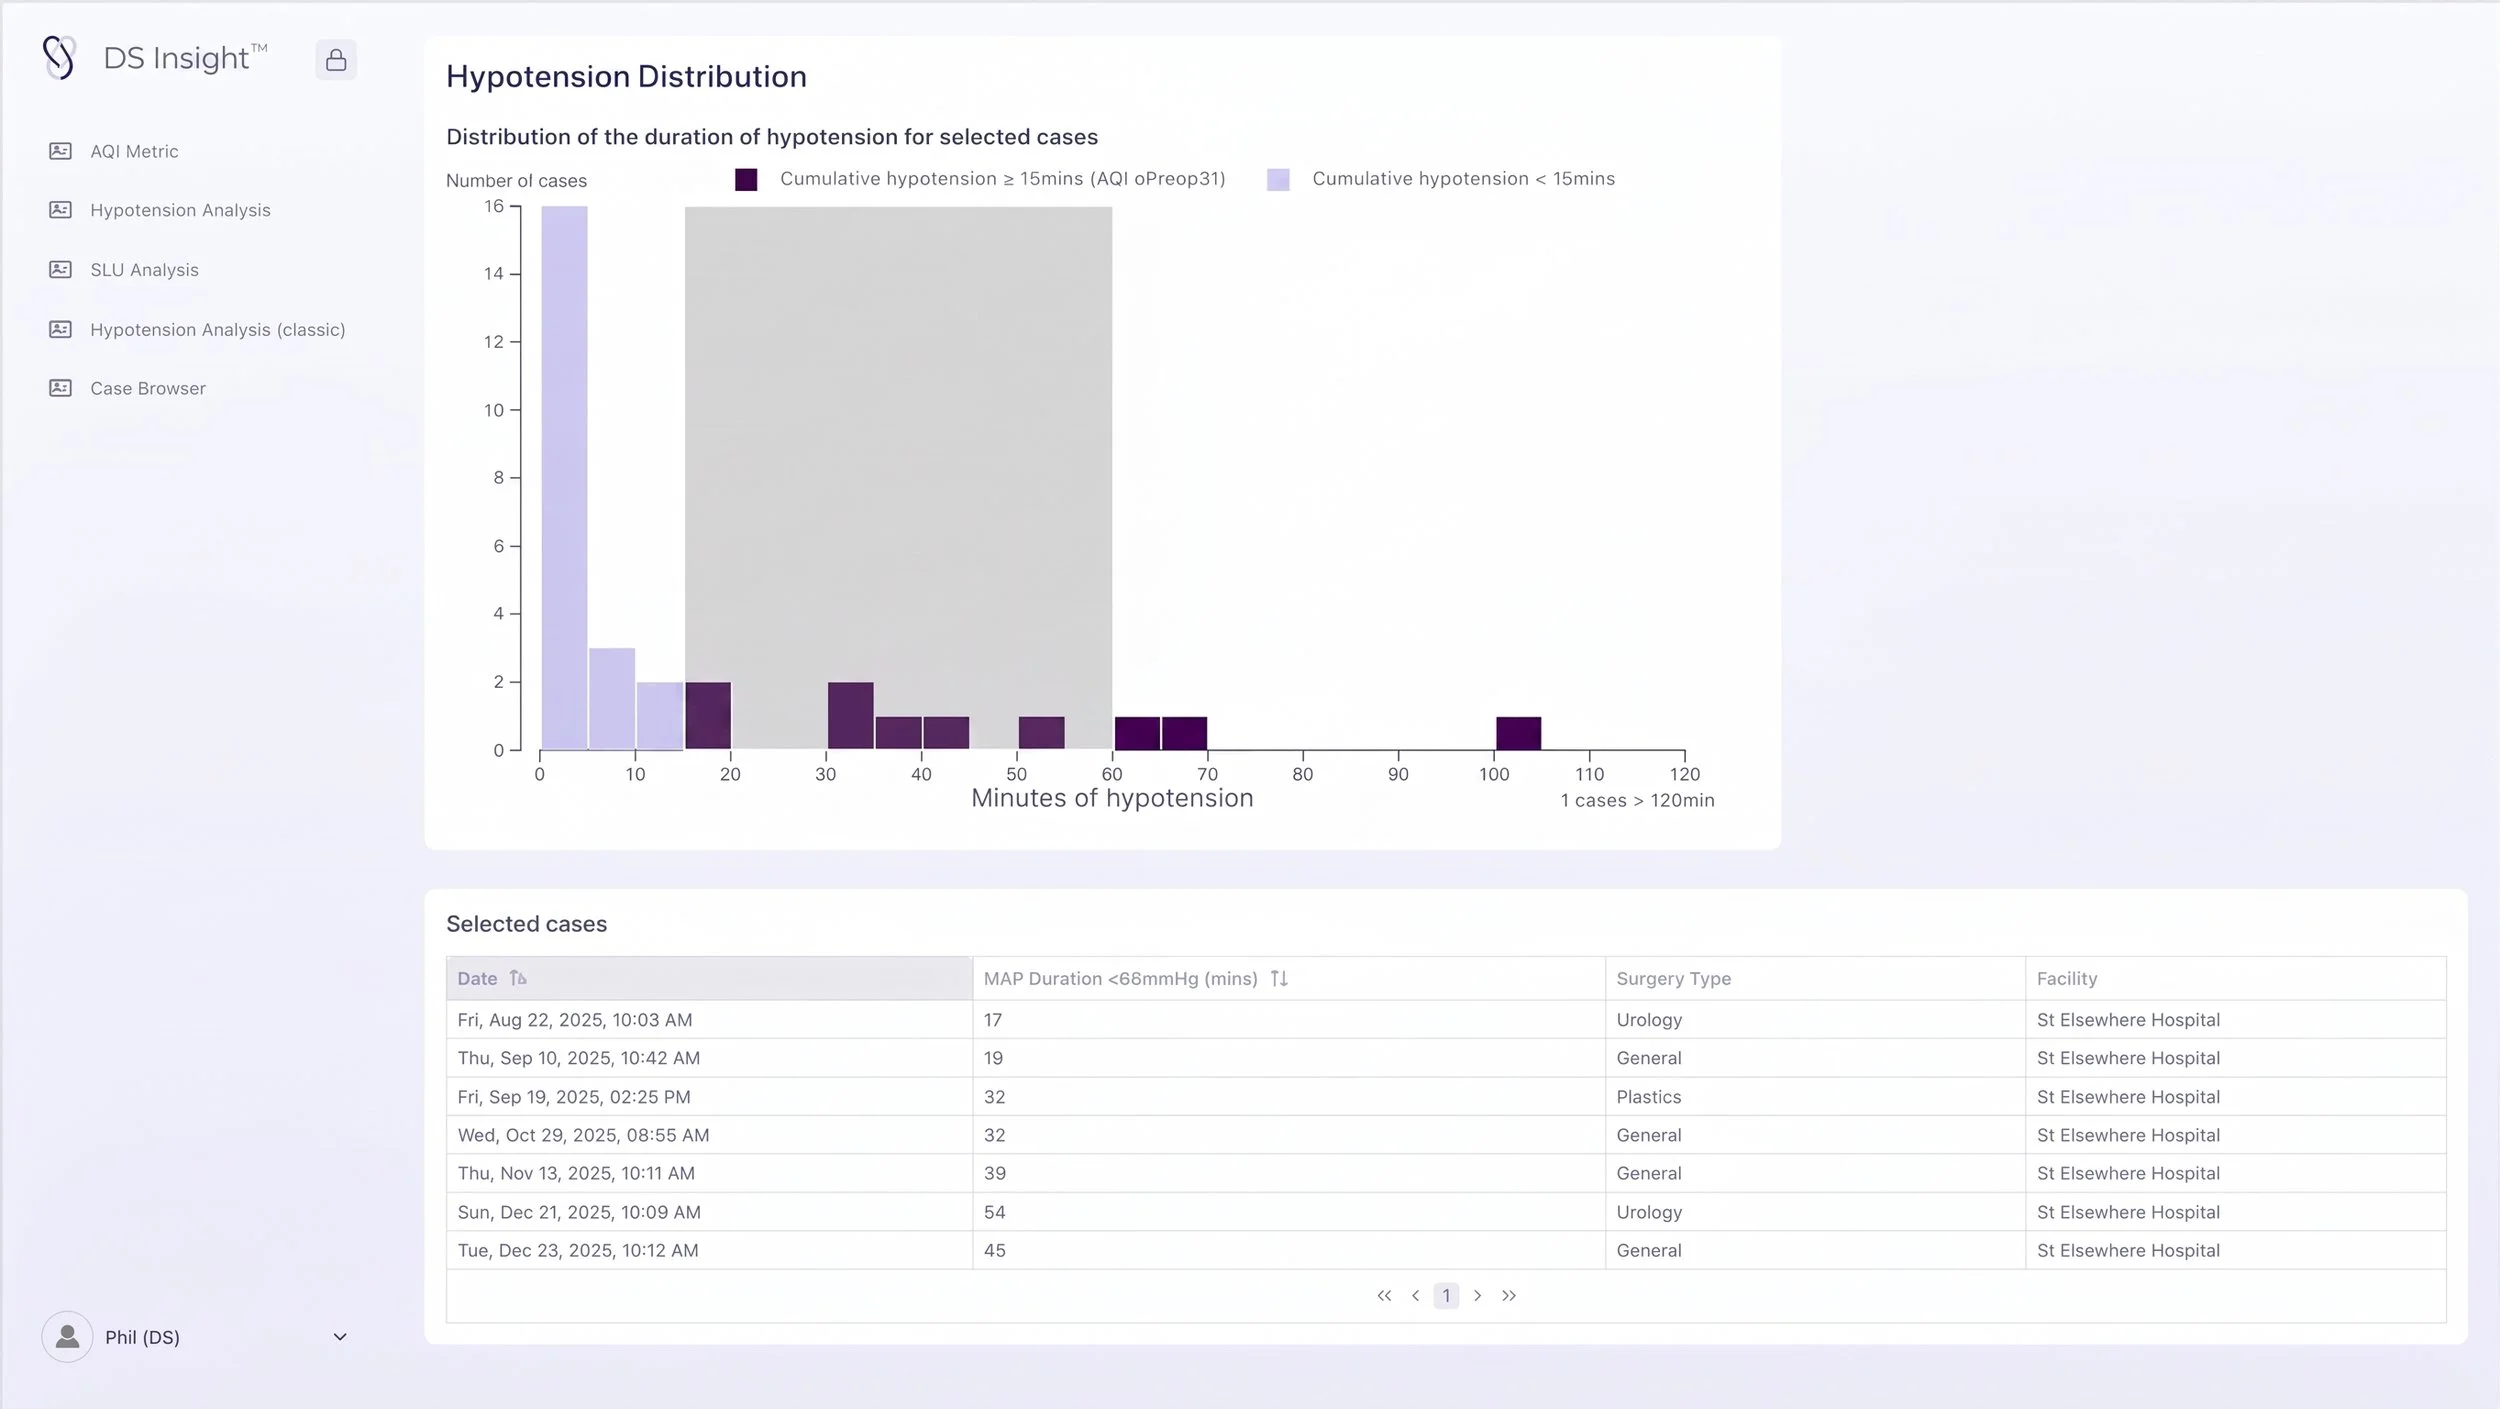Image resolution: width=2500 pixels, height=1409 pixels.
Task: Click the dark bar at 65-70 minutes
Action: (x=1184, y=733)
